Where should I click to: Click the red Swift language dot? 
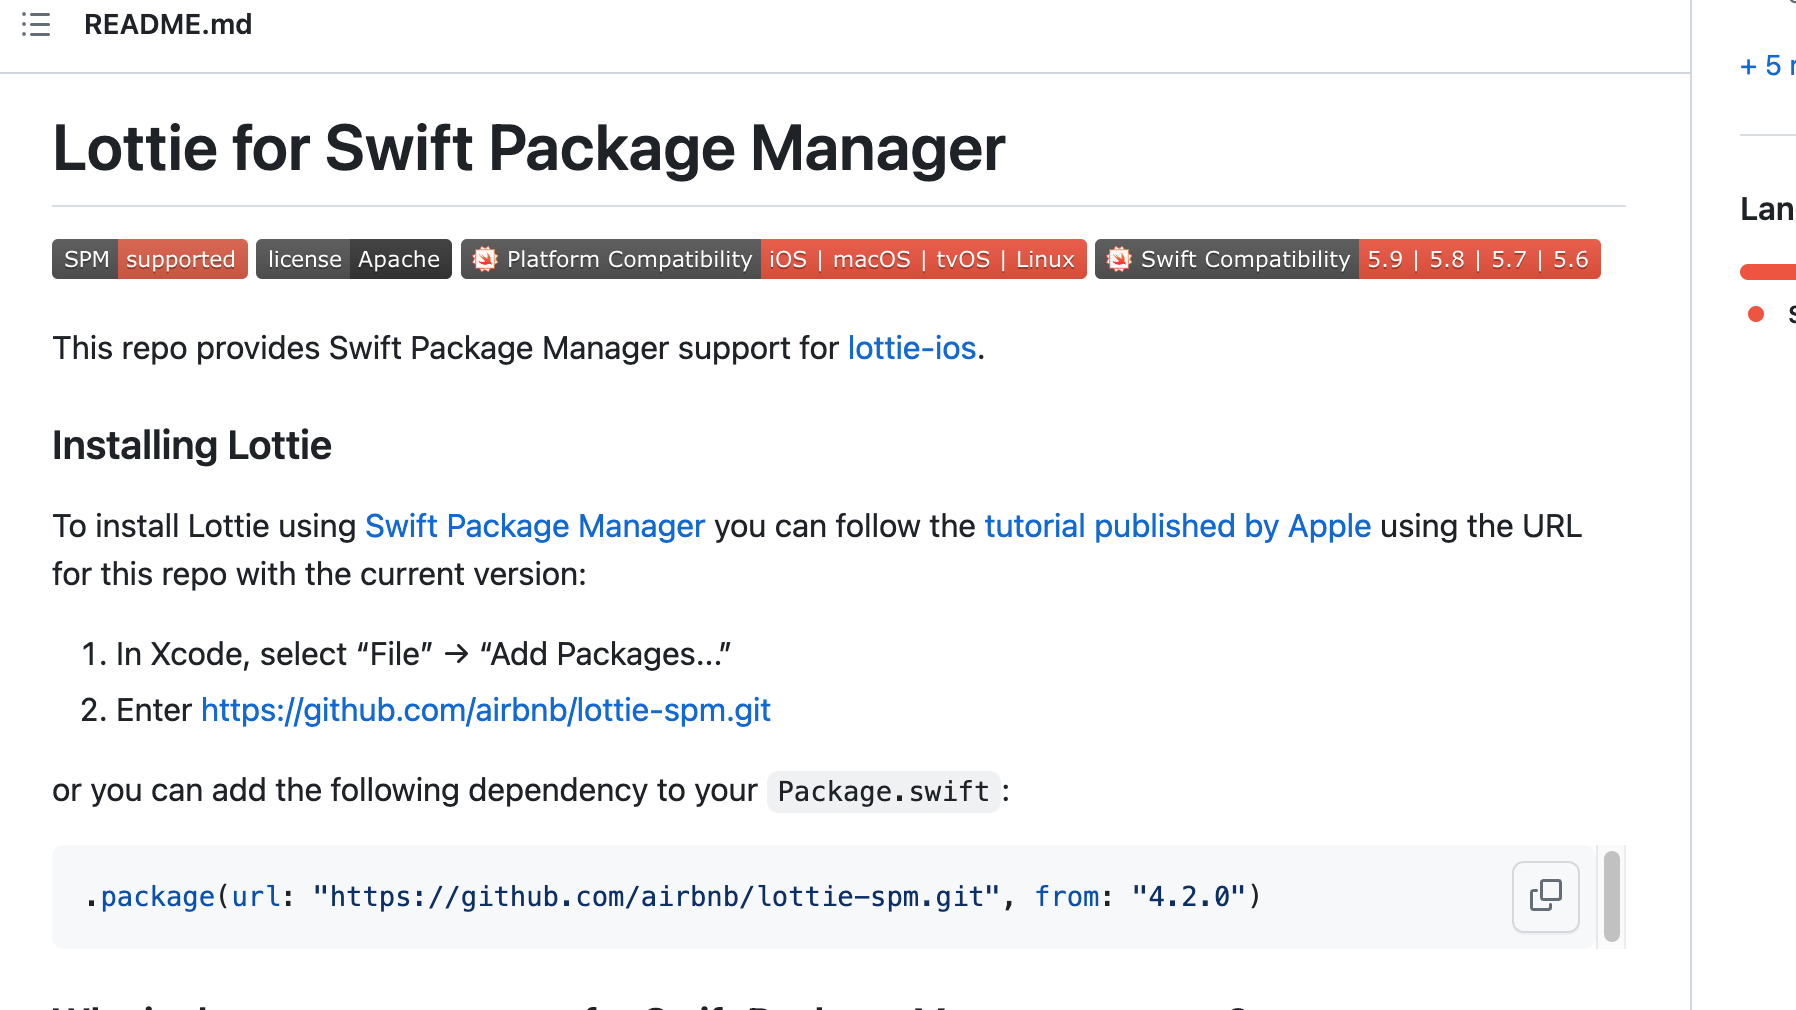point(1756,314)
